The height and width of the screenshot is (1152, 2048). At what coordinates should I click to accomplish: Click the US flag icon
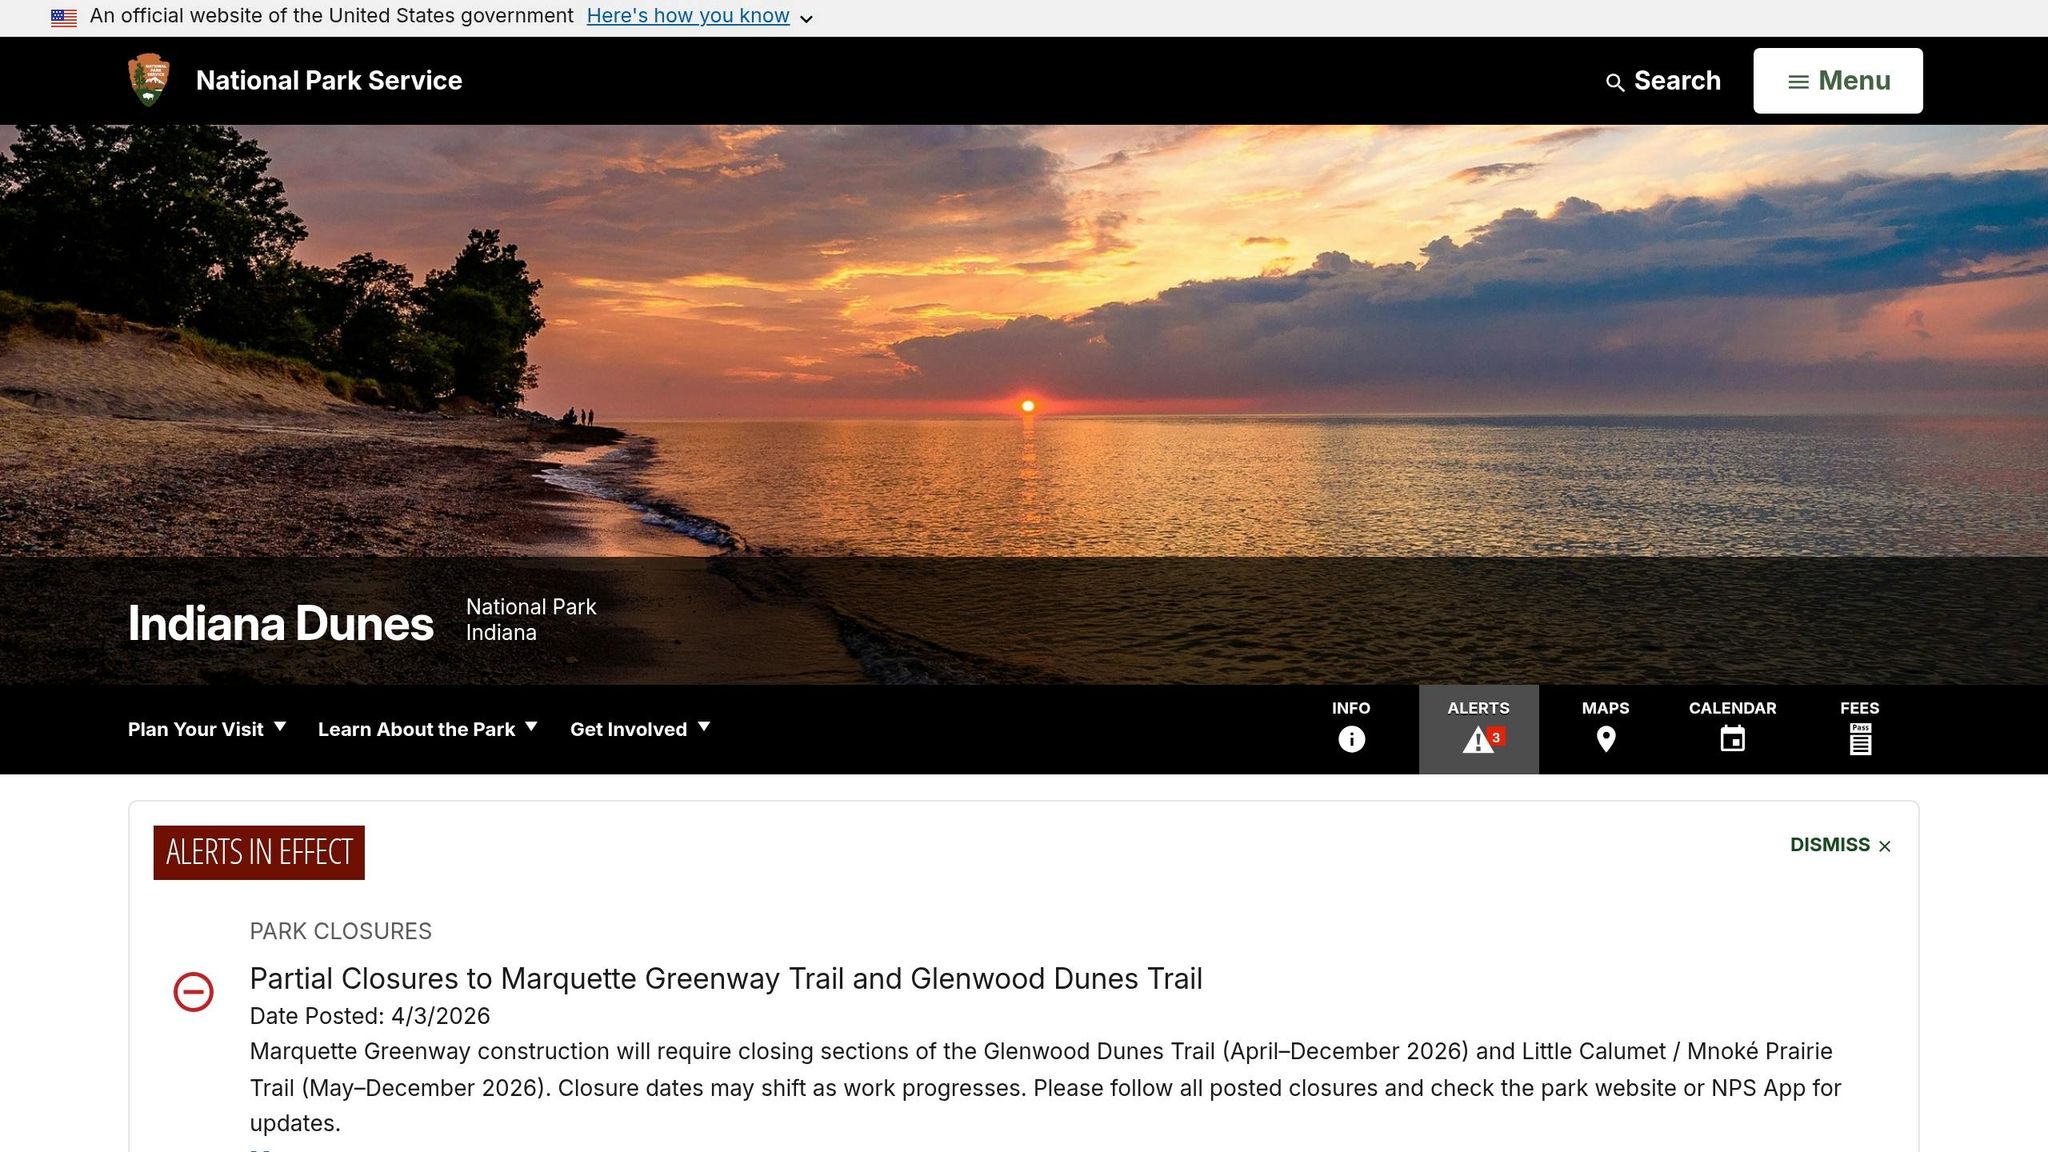[64, 17]
